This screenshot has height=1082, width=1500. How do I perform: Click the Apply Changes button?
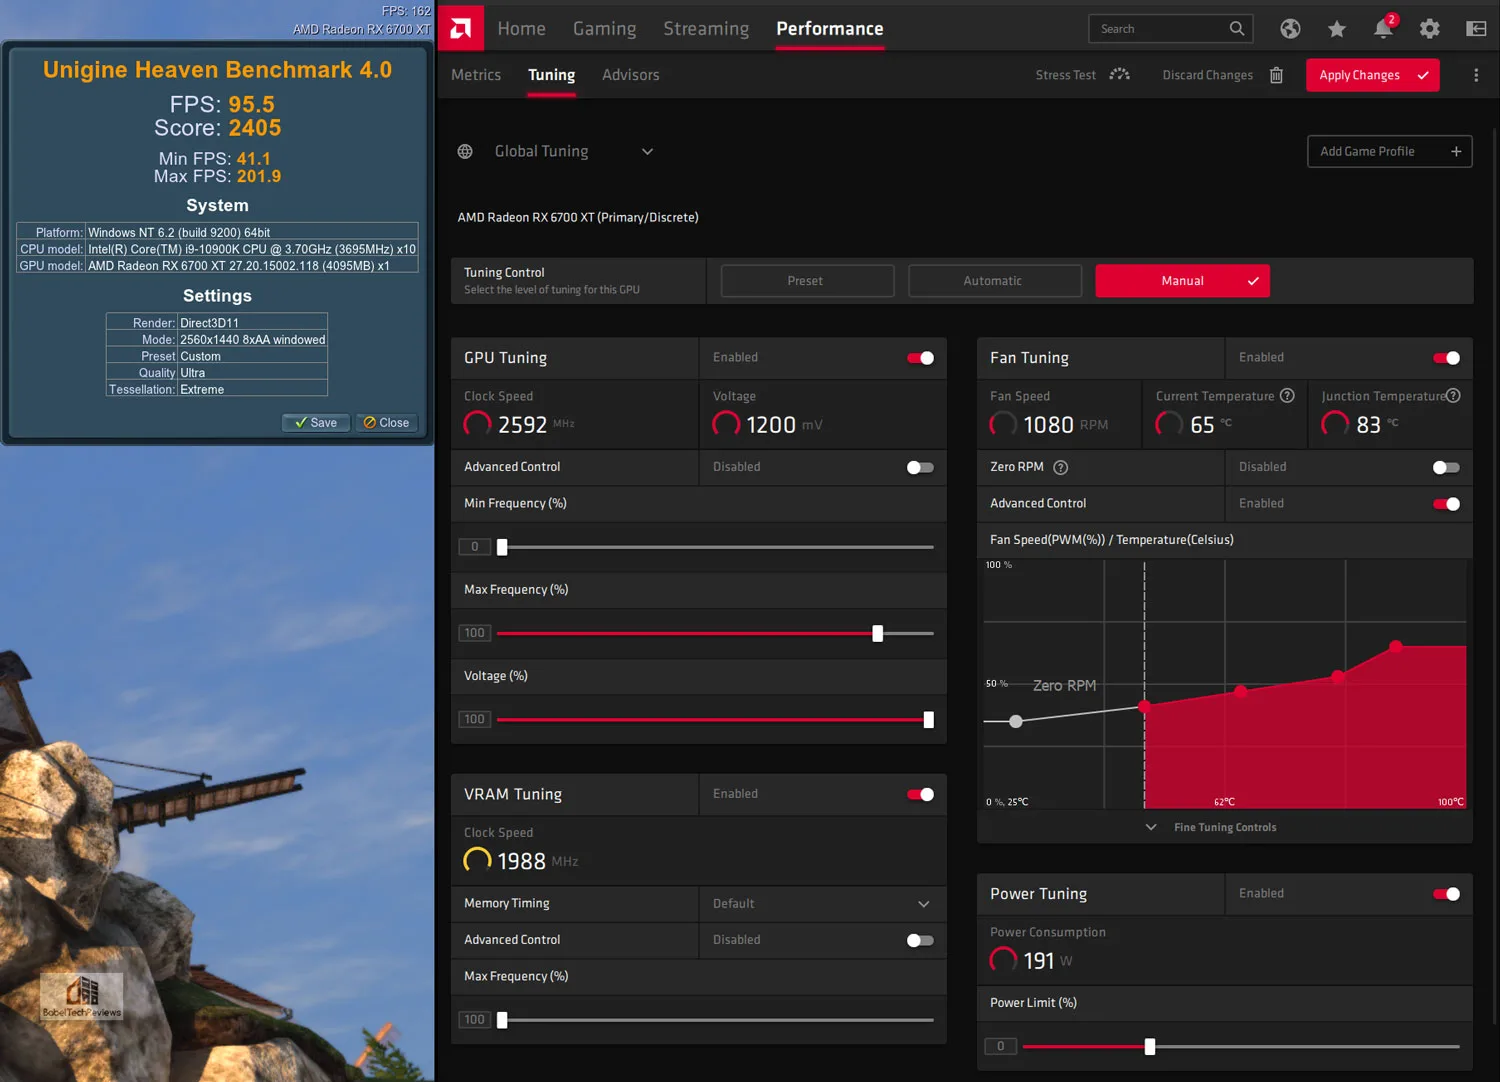point(1372,75)
